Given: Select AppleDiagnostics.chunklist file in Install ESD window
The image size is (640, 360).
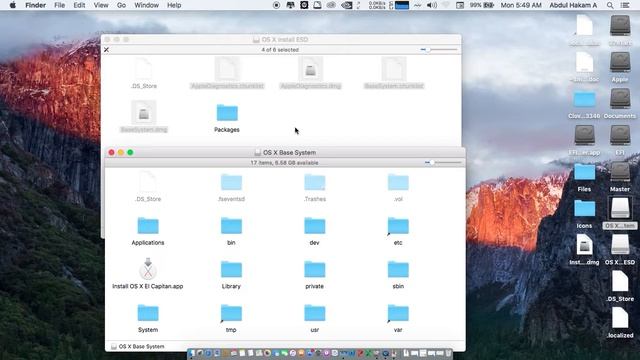Looking at the screenshot, I should 227,69.
